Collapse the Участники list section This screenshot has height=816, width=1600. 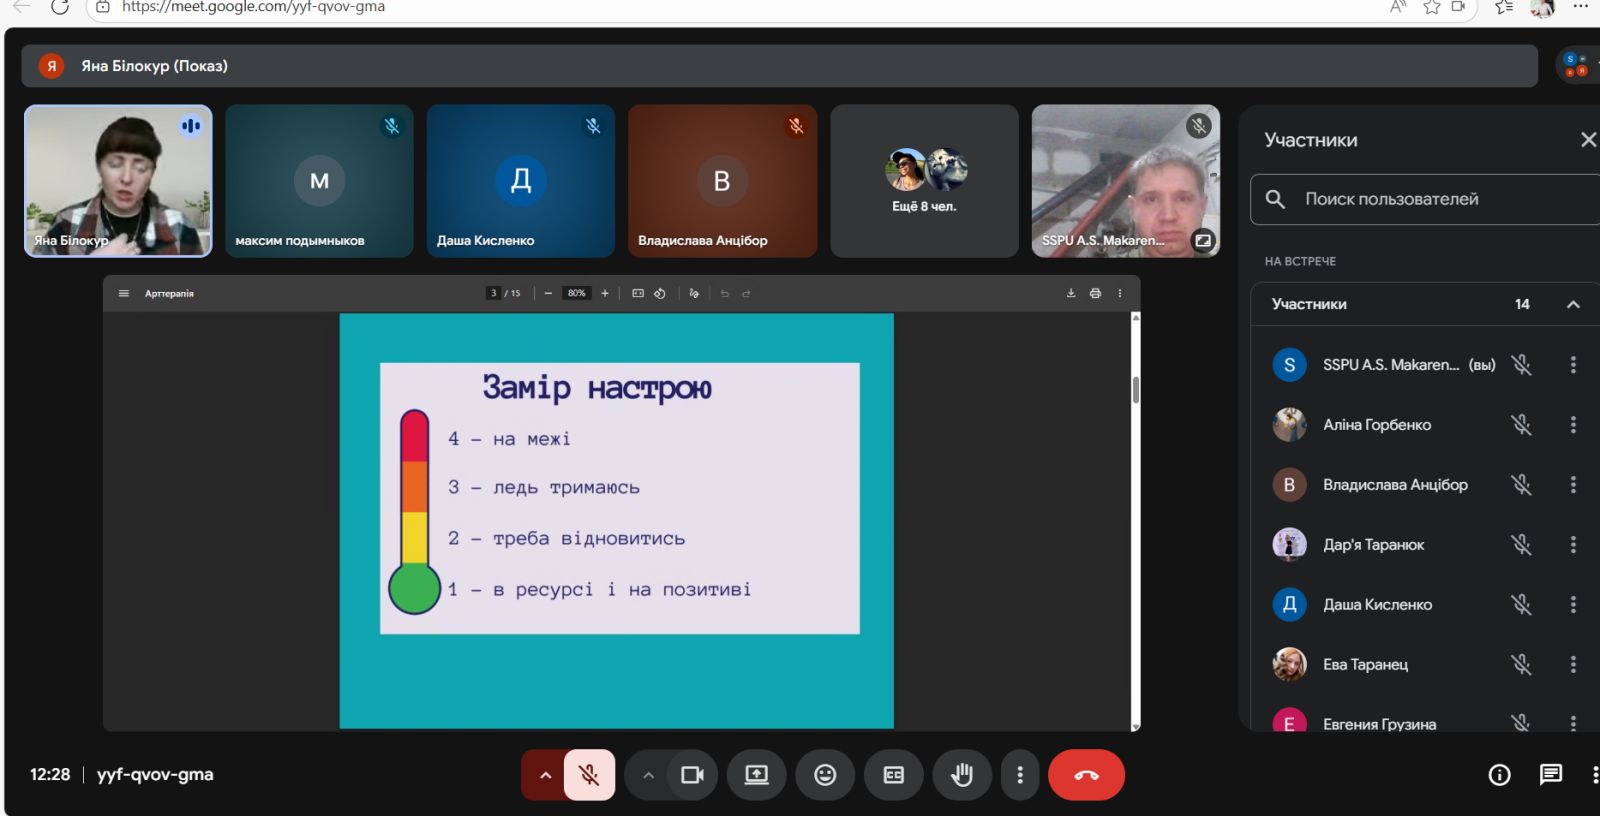(x=1573, y=304)
